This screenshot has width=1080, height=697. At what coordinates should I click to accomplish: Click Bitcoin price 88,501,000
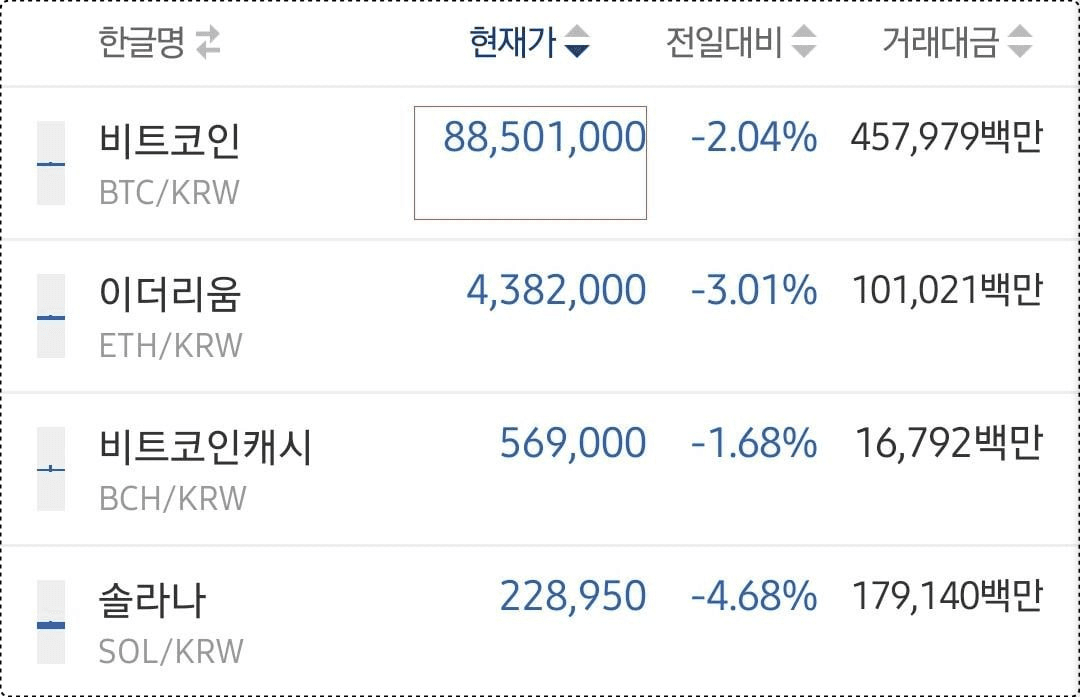tap(544, 137)
